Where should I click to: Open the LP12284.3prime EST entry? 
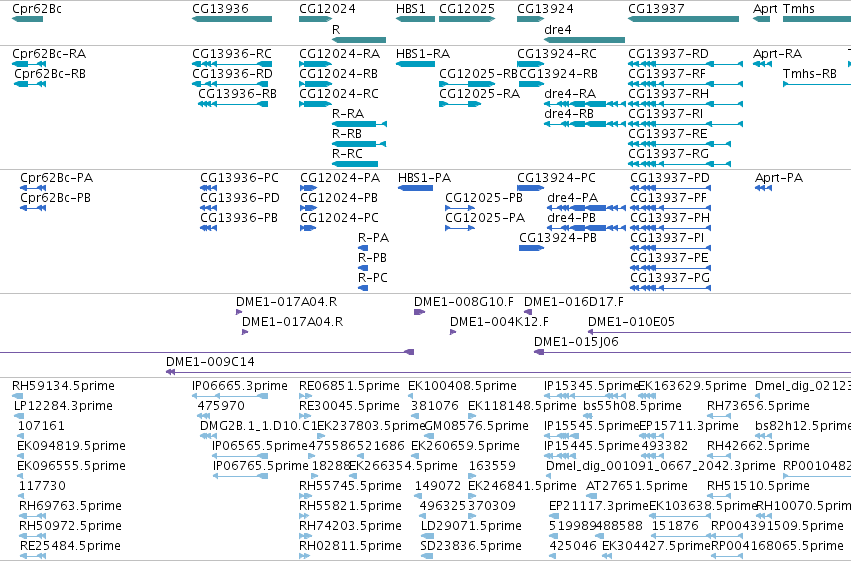pos(63,406)
